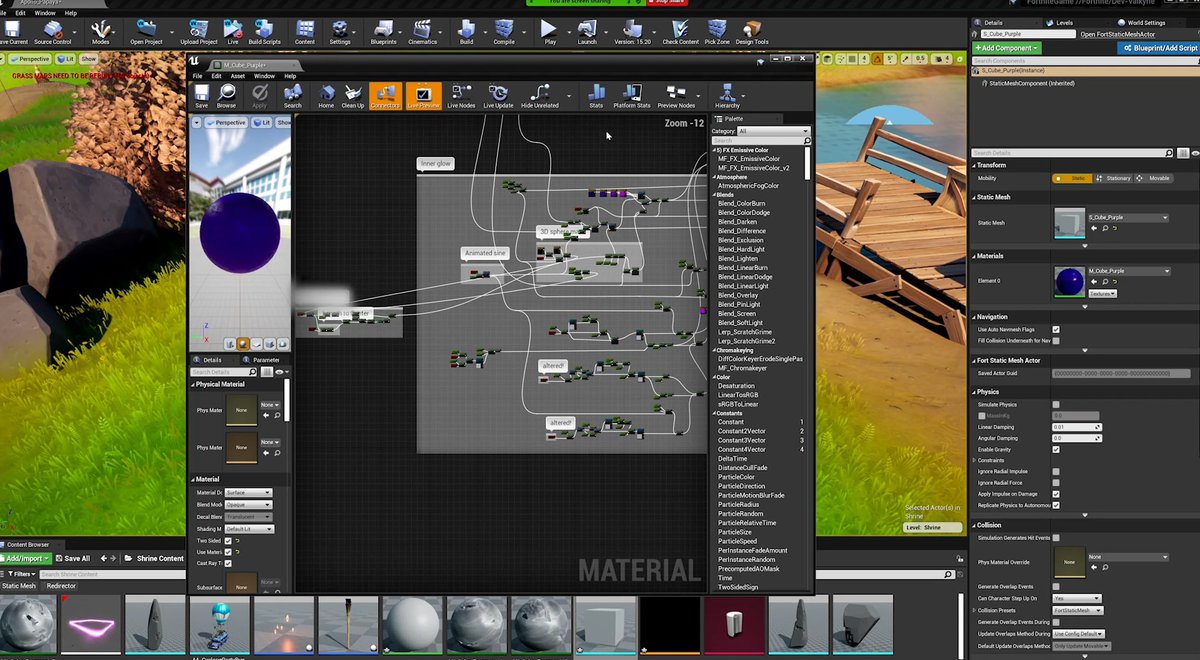This screenshot has width=1200, height=660.
Task: Open Stats in material editor toolbar
Action: click(x=596, y=96)
